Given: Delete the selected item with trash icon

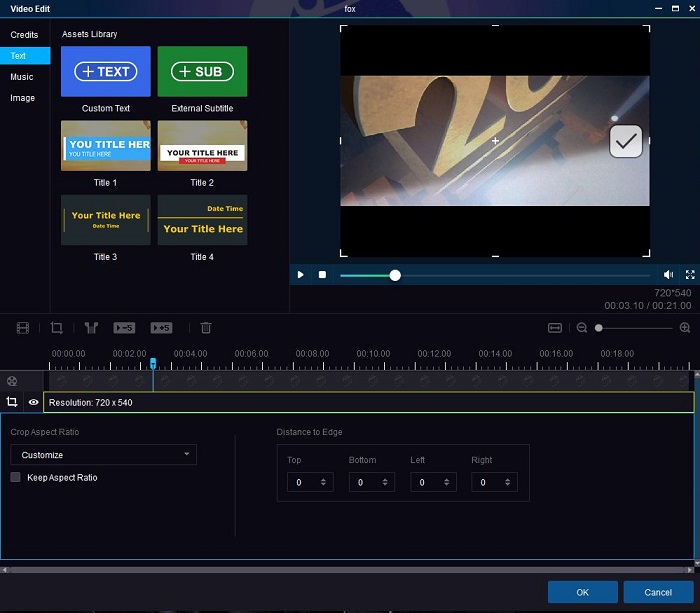Looking at the screenshot, I should click(206, 328).
